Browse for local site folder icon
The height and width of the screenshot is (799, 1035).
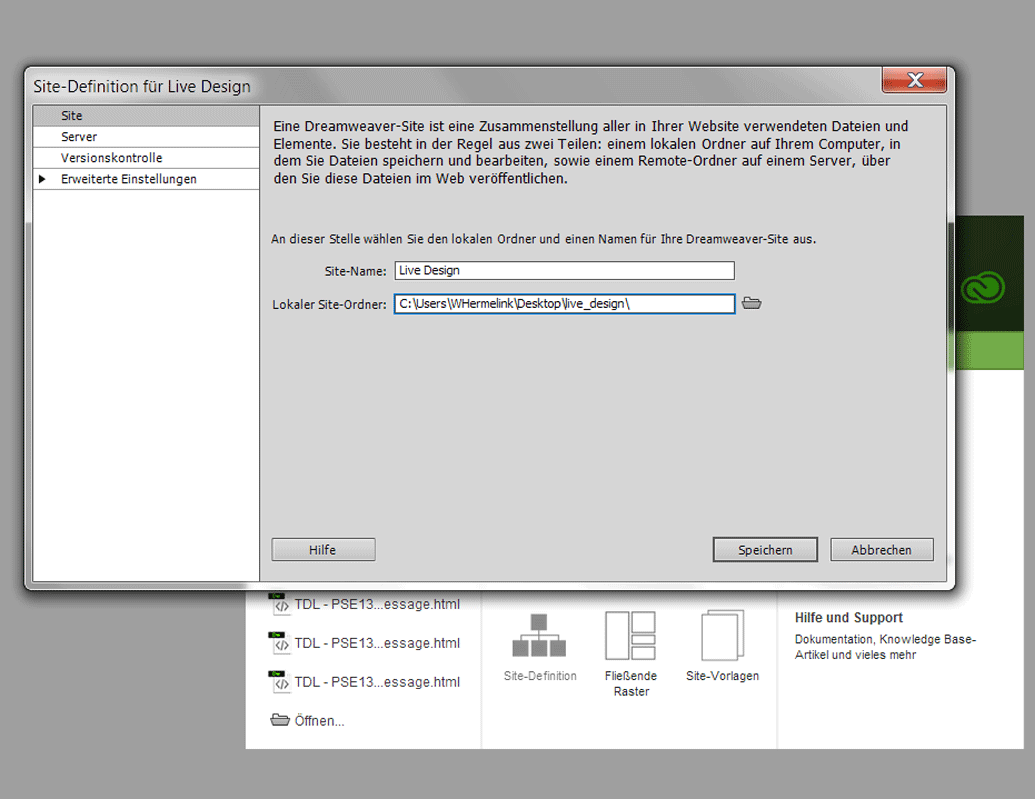[x=751, y=303]
